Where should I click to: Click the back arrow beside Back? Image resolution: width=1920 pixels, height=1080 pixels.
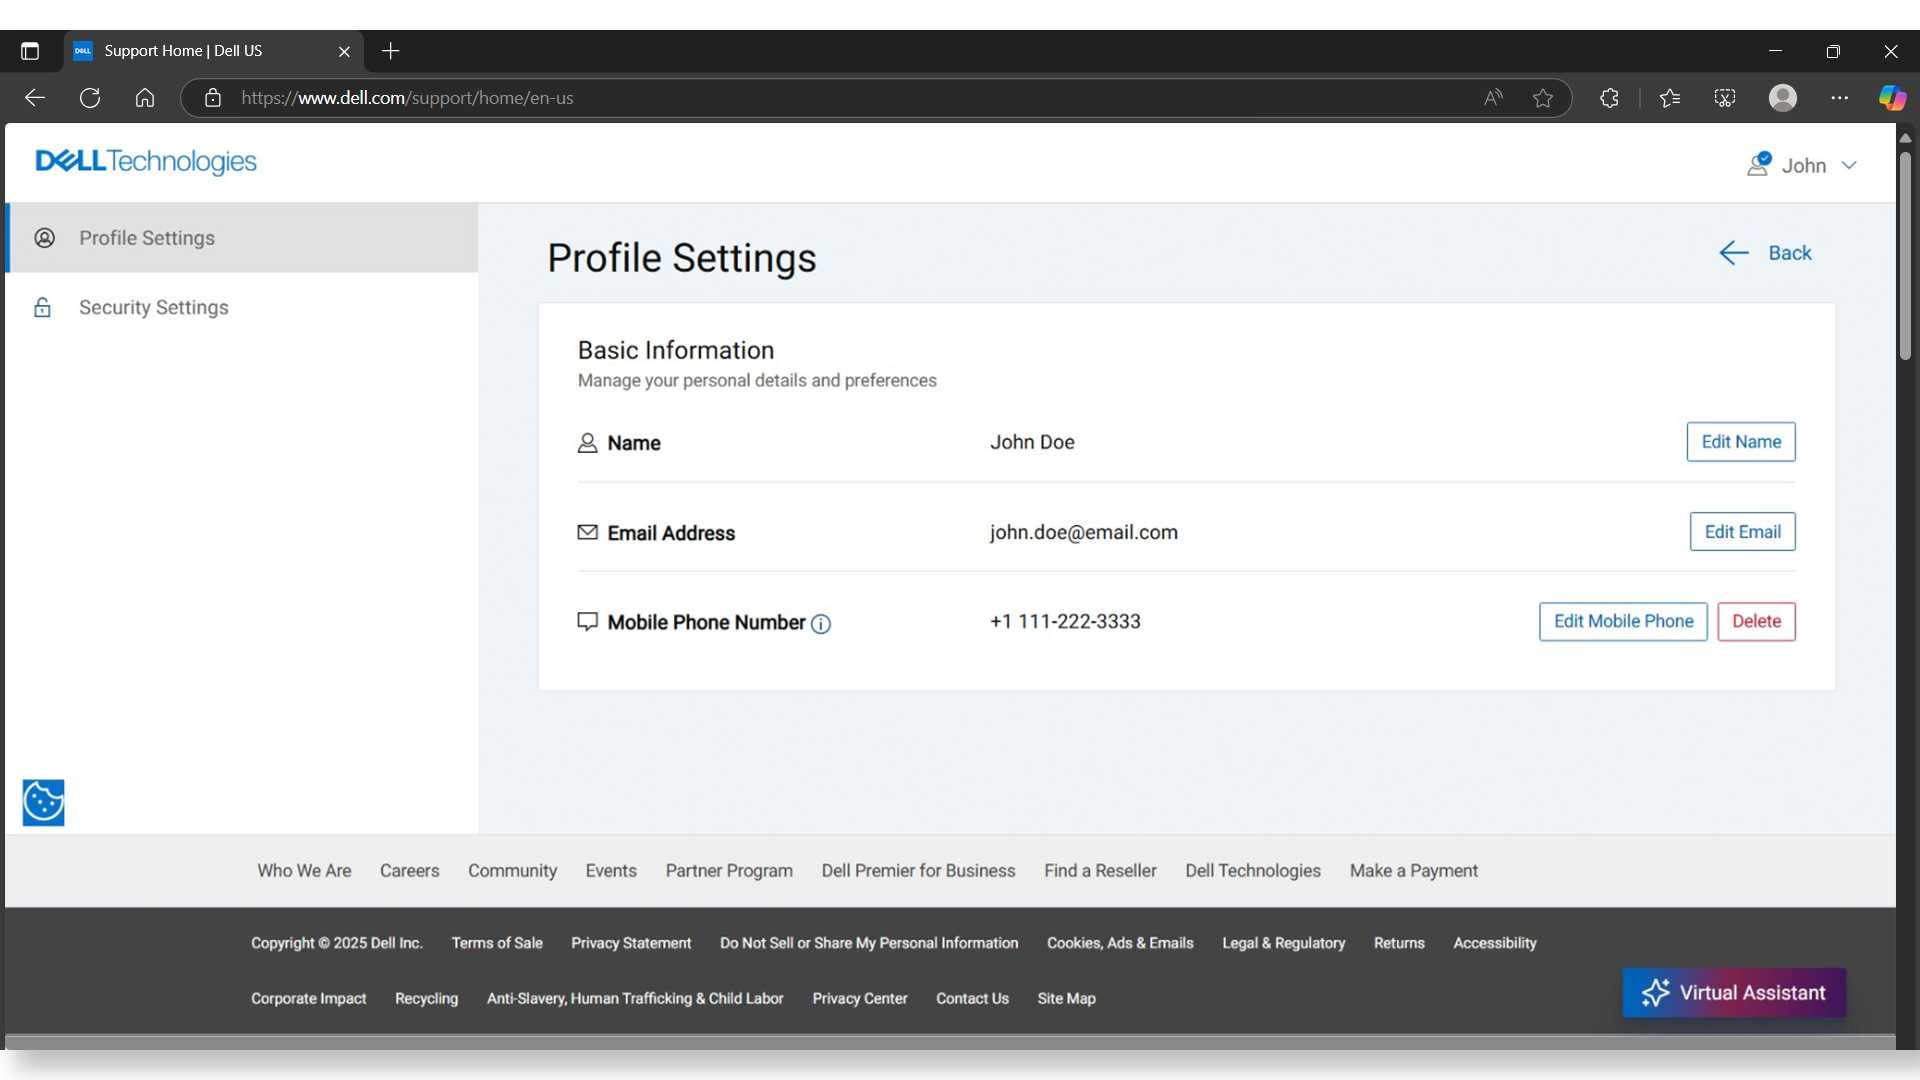[1733, 252]
